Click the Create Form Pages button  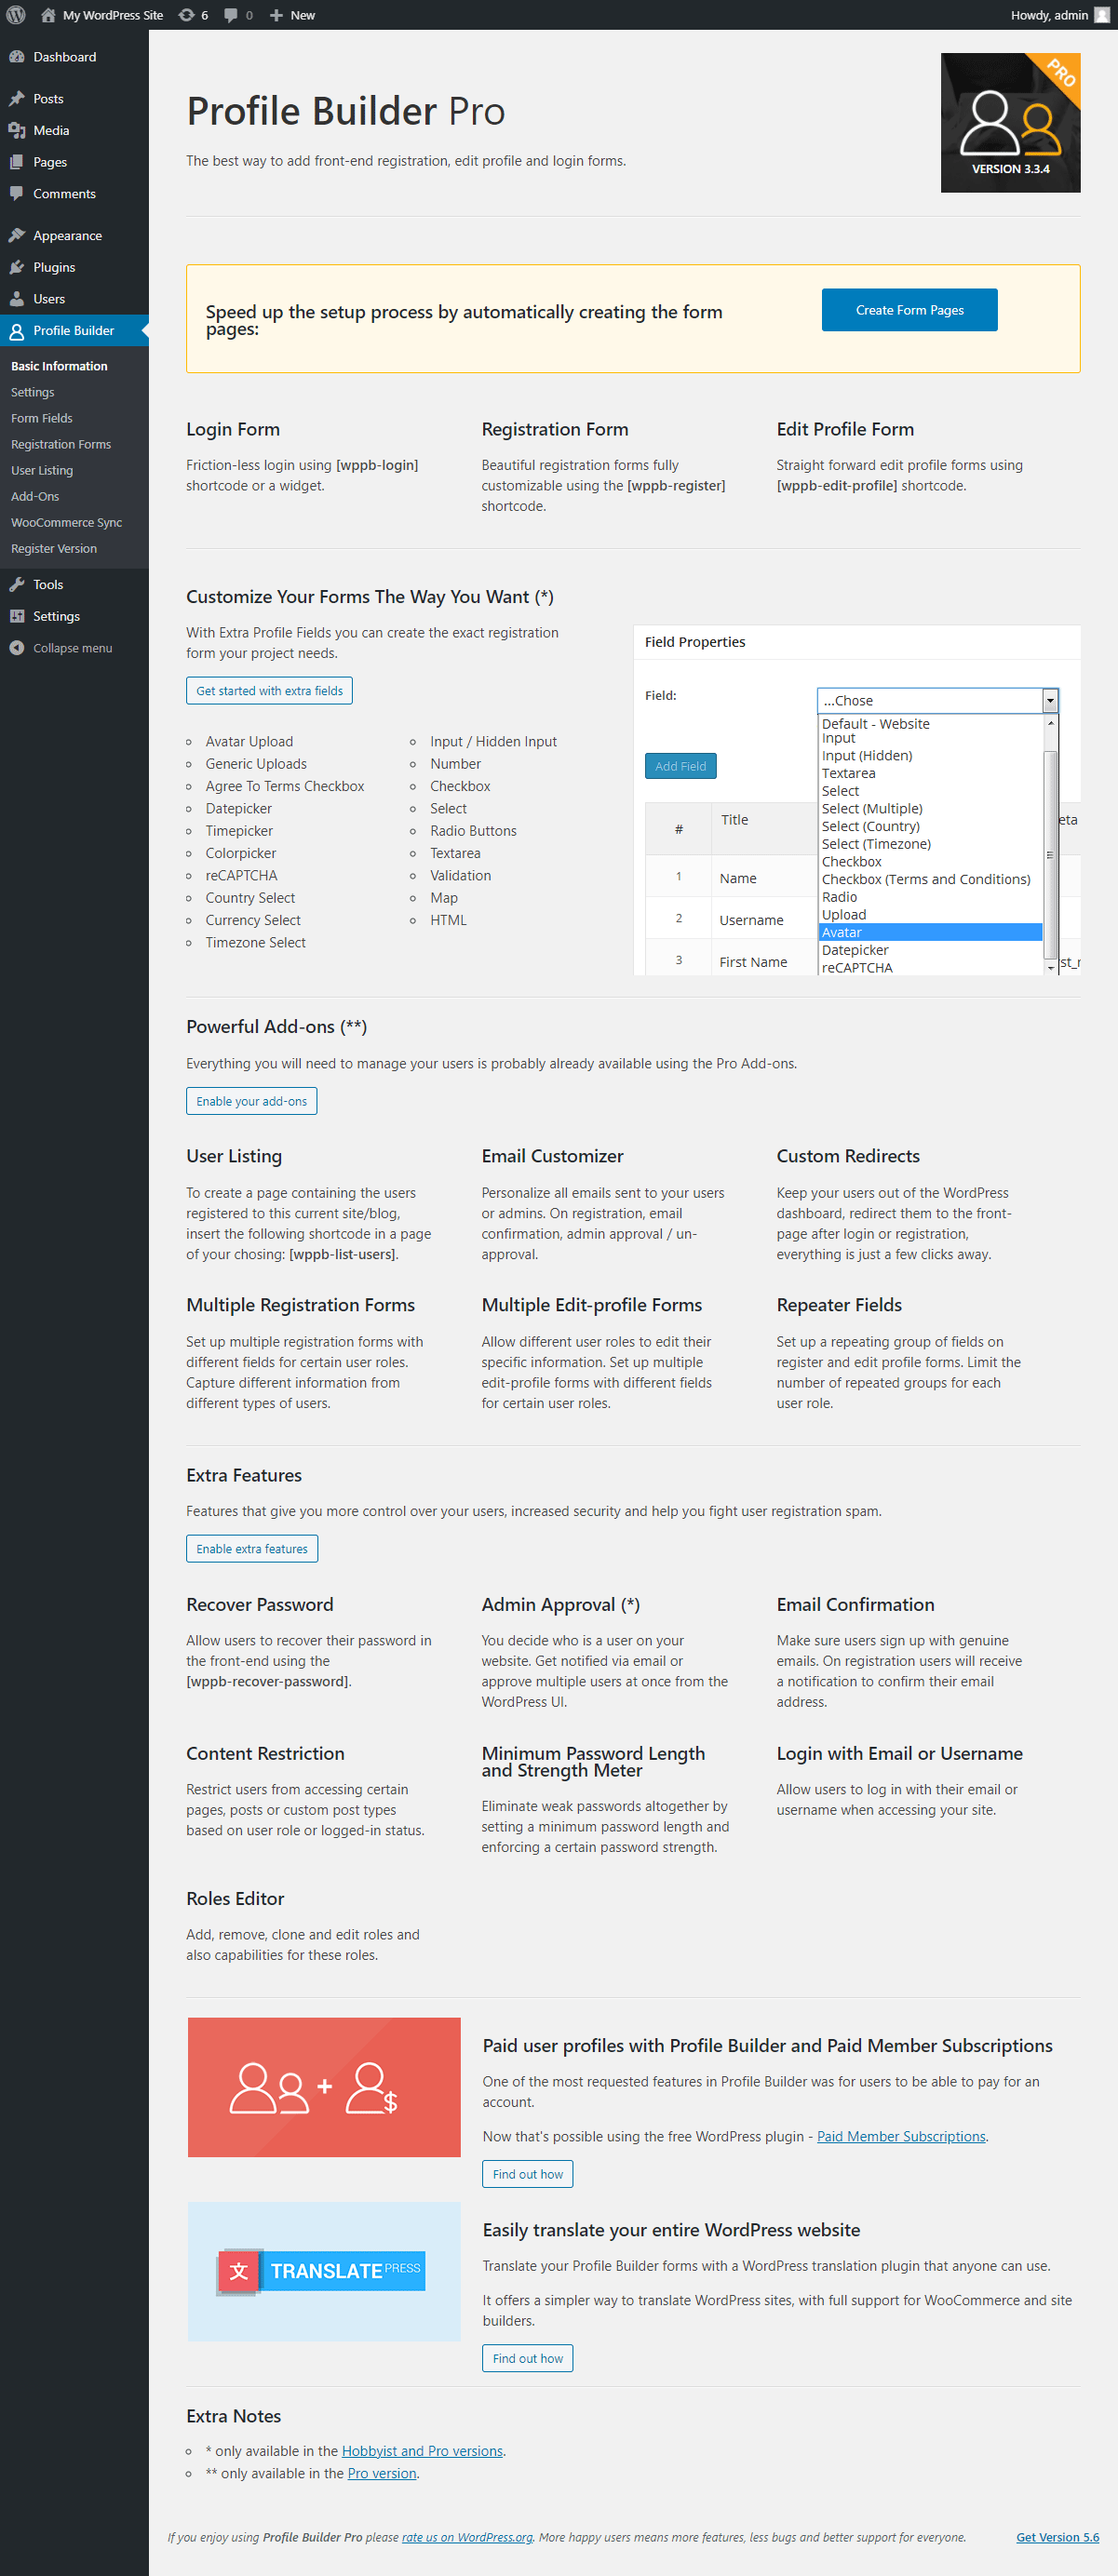pos(909,310)
